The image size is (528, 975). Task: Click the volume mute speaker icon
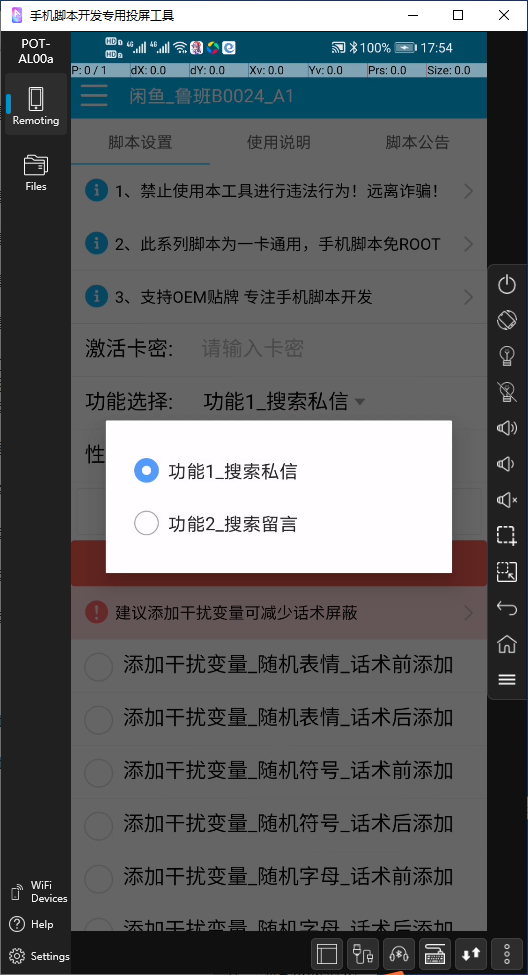[x=507, y=499]
